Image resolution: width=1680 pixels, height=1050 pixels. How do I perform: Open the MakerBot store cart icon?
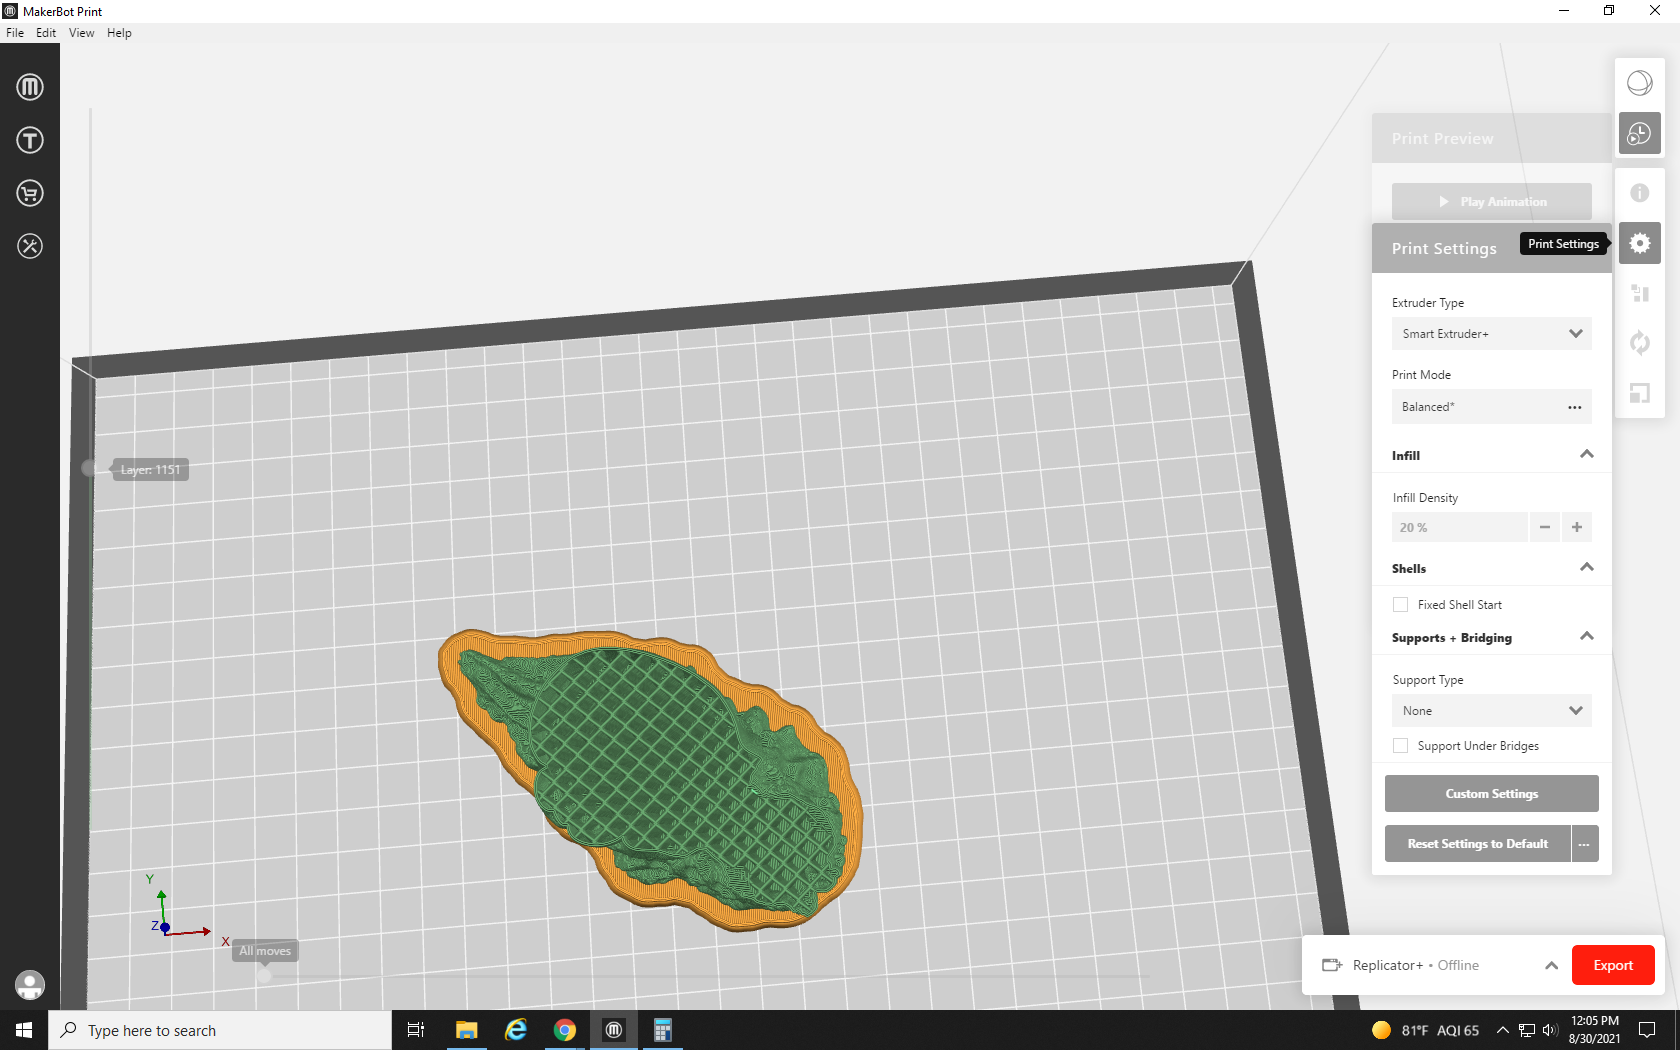click(30, 193)
